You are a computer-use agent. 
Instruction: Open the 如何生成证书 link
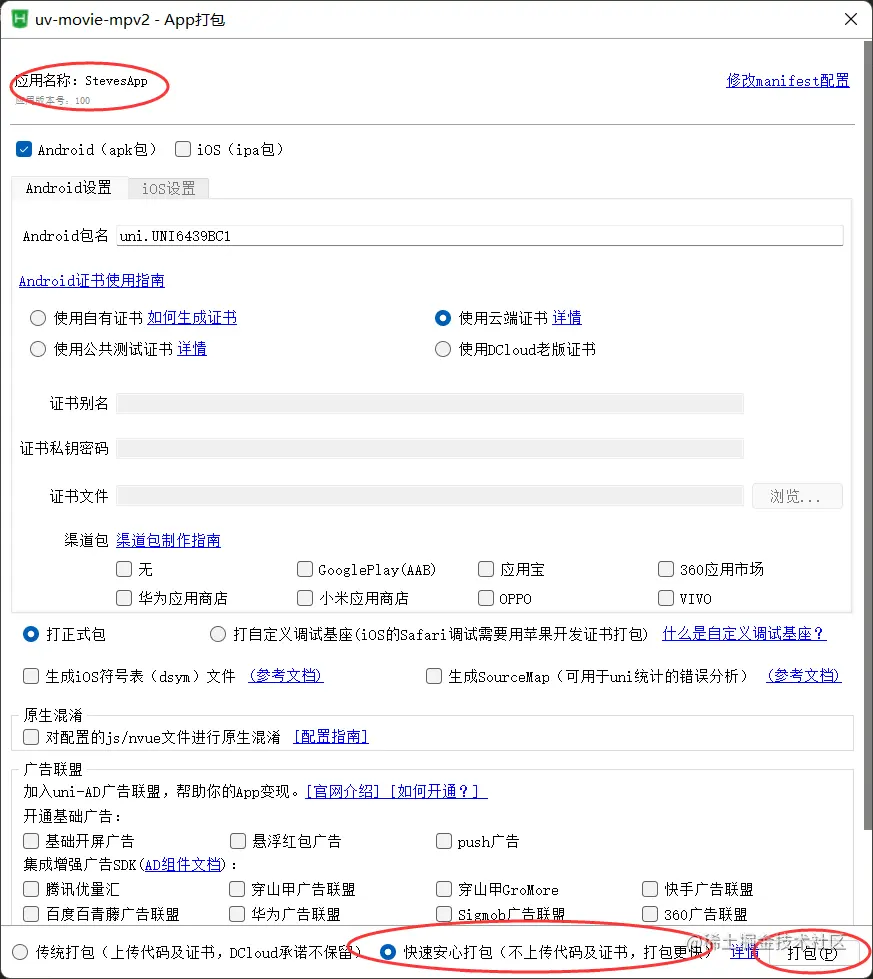pyautogui.click(x=192, y=318)
